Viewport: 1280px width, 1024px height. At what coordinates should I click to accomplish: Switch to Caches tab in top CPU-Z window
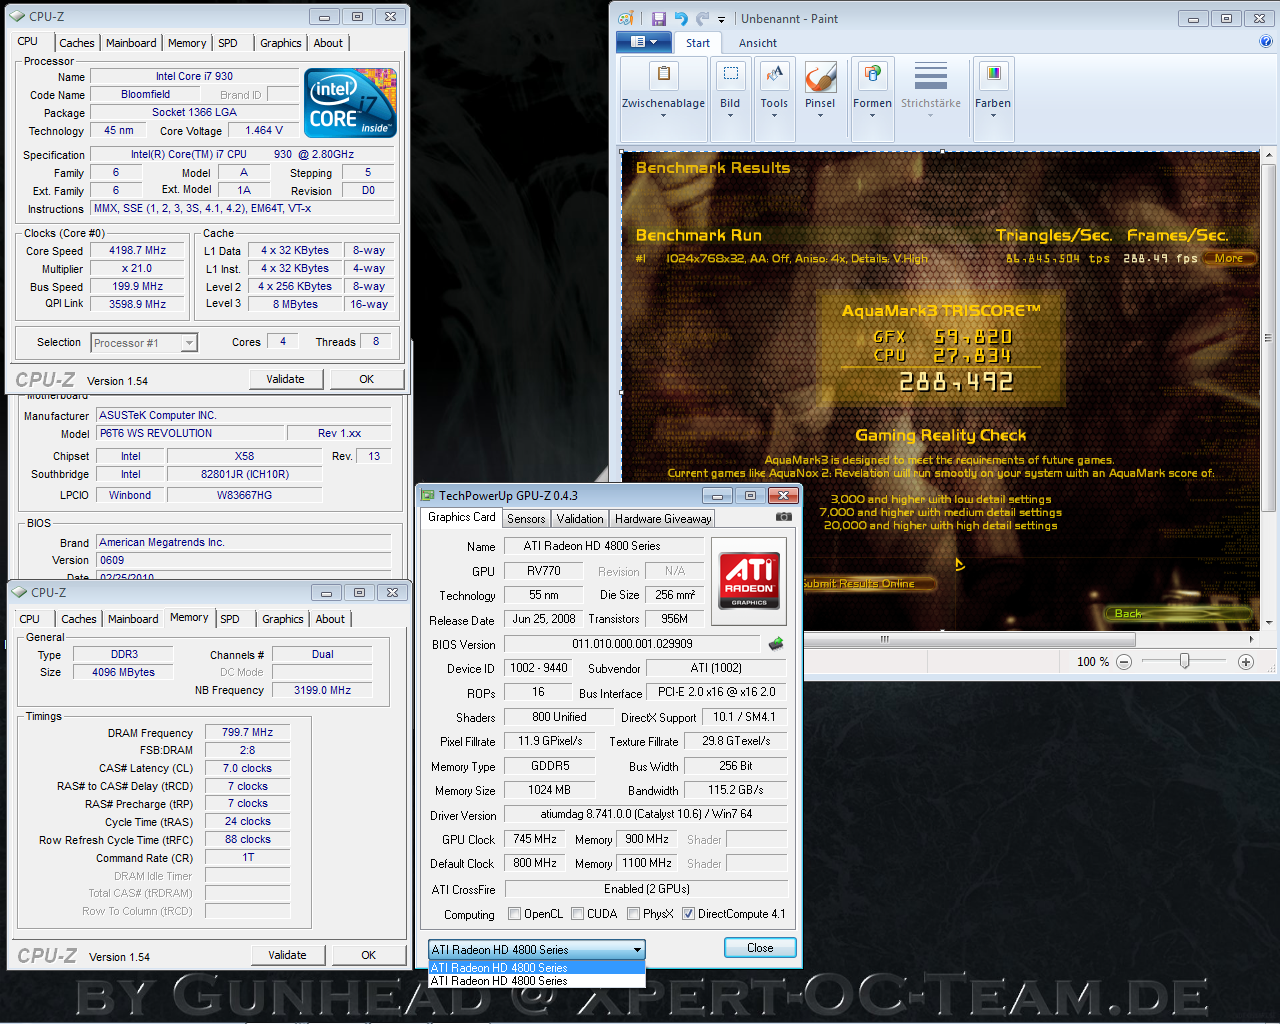(x=77, y=43)
